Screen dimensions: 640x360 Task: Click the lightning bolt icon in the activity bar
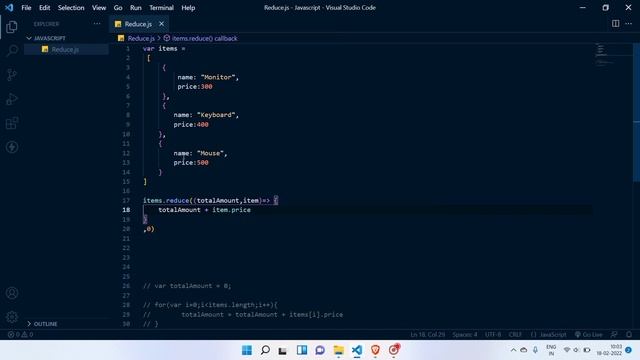(x=12, y=147)
